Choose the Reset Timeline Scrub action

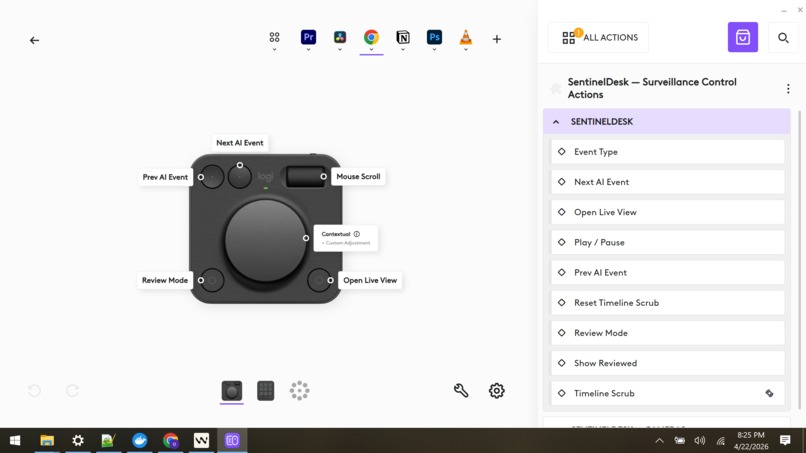click(667, 303)
